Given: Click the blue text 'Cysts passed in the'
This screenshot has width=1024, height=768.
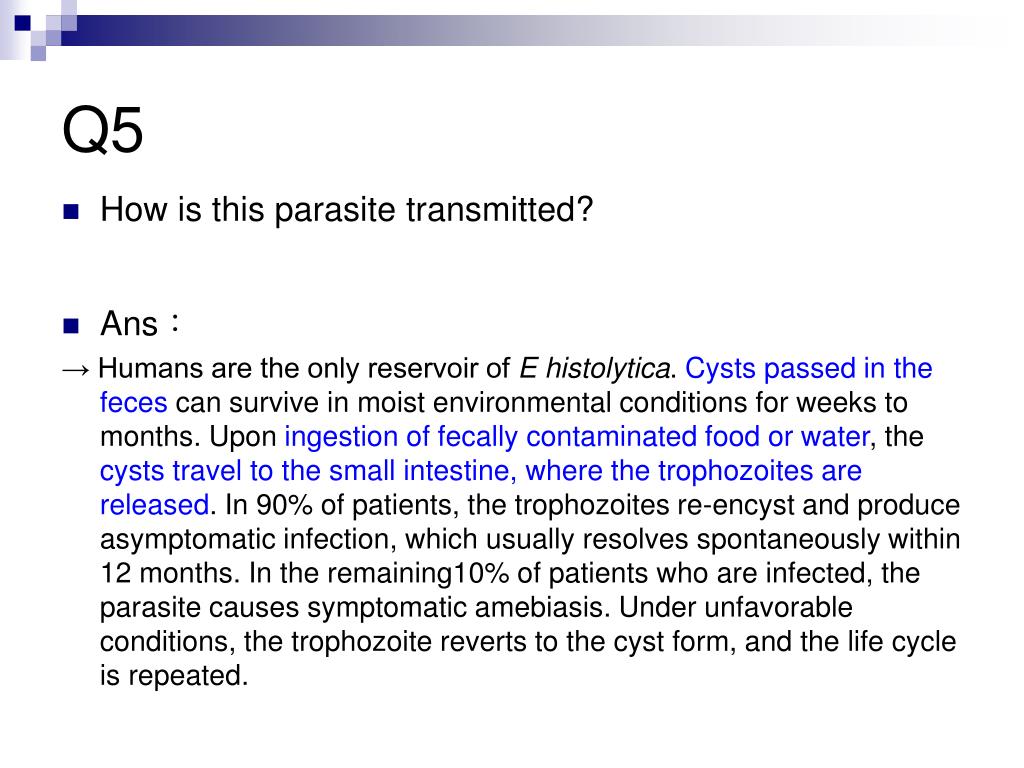Looking at the screenshot, I should [x=808, y=368].
